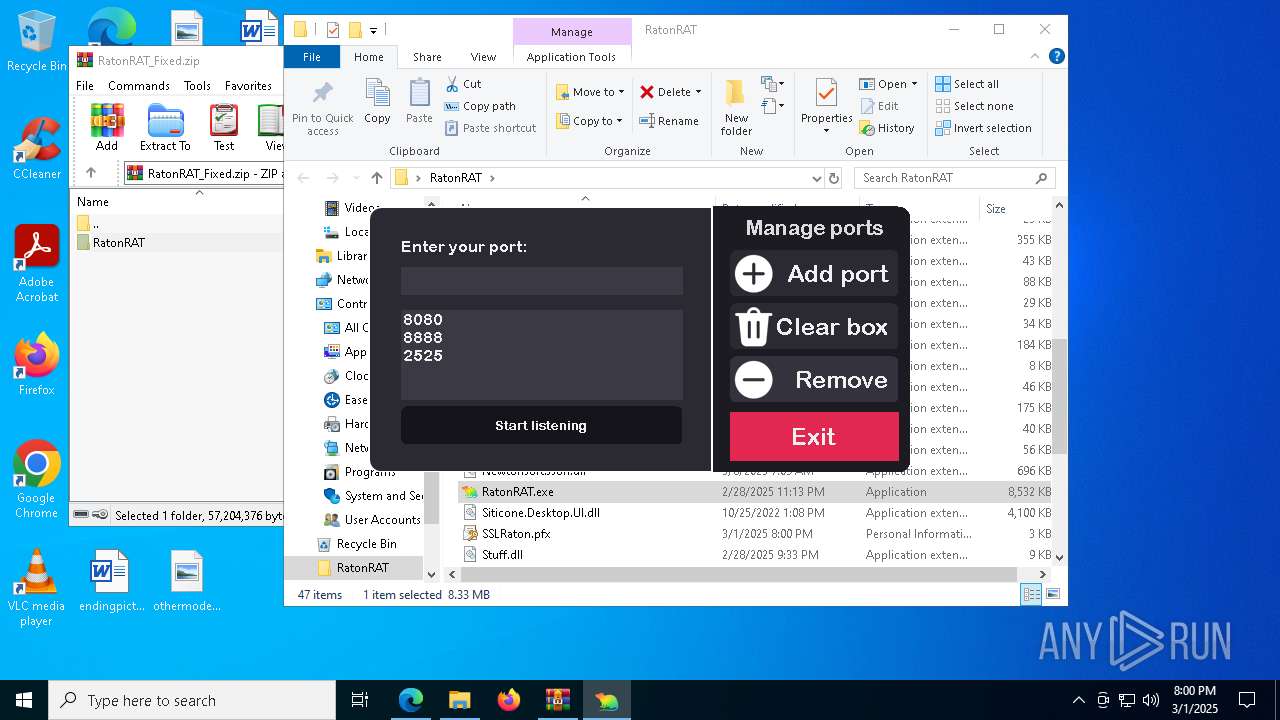The height and width of the screenshot is (720, 1280).
Task: Select RatonRAT.exe file row
Action: pyautogui.click(x=755, y=492)
